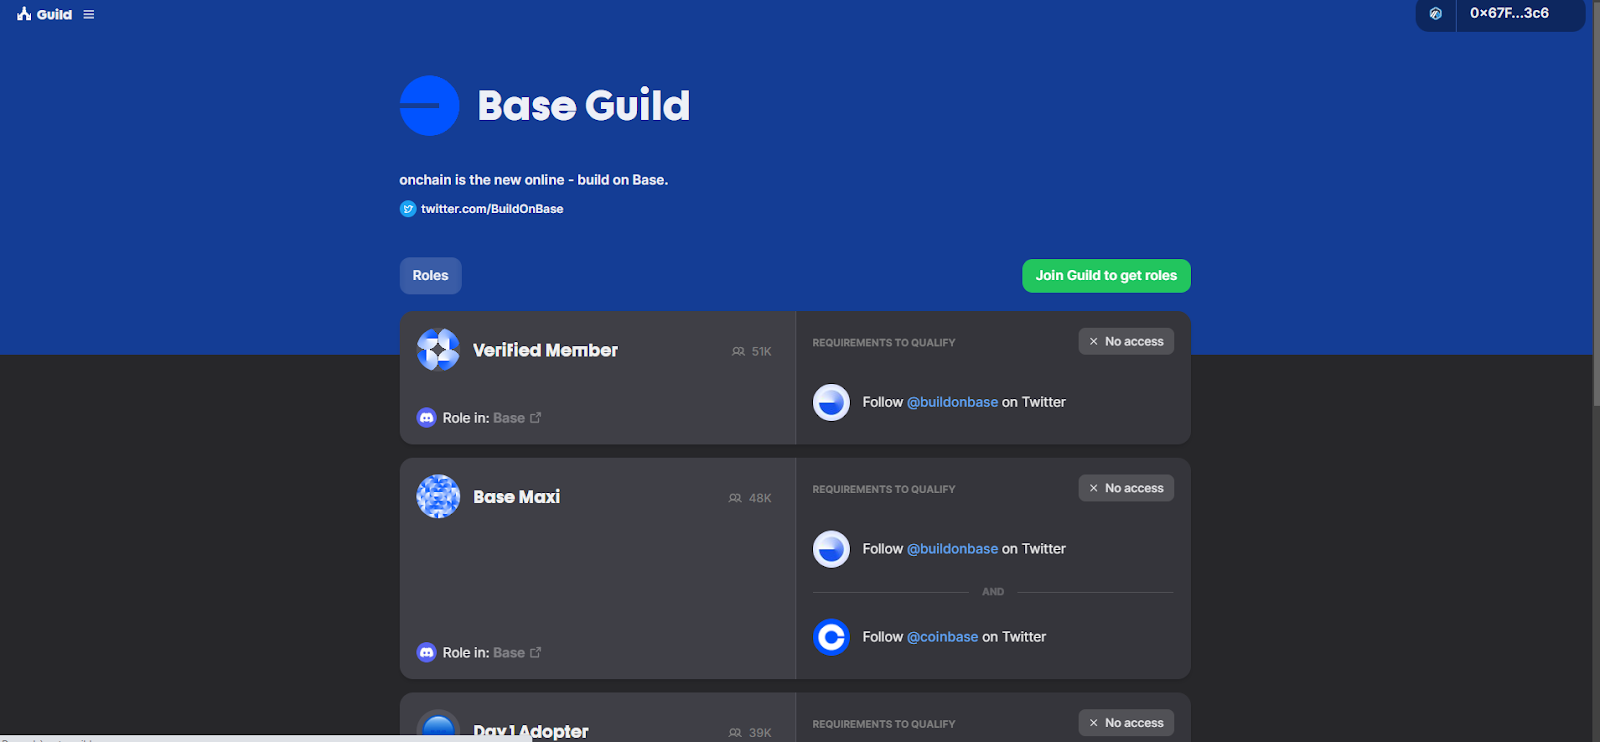The height and width of the screenshot is (742, 1600).
Task: Click buildonbase avatar in Verified Member requirements
Action: tap(831, 402)
